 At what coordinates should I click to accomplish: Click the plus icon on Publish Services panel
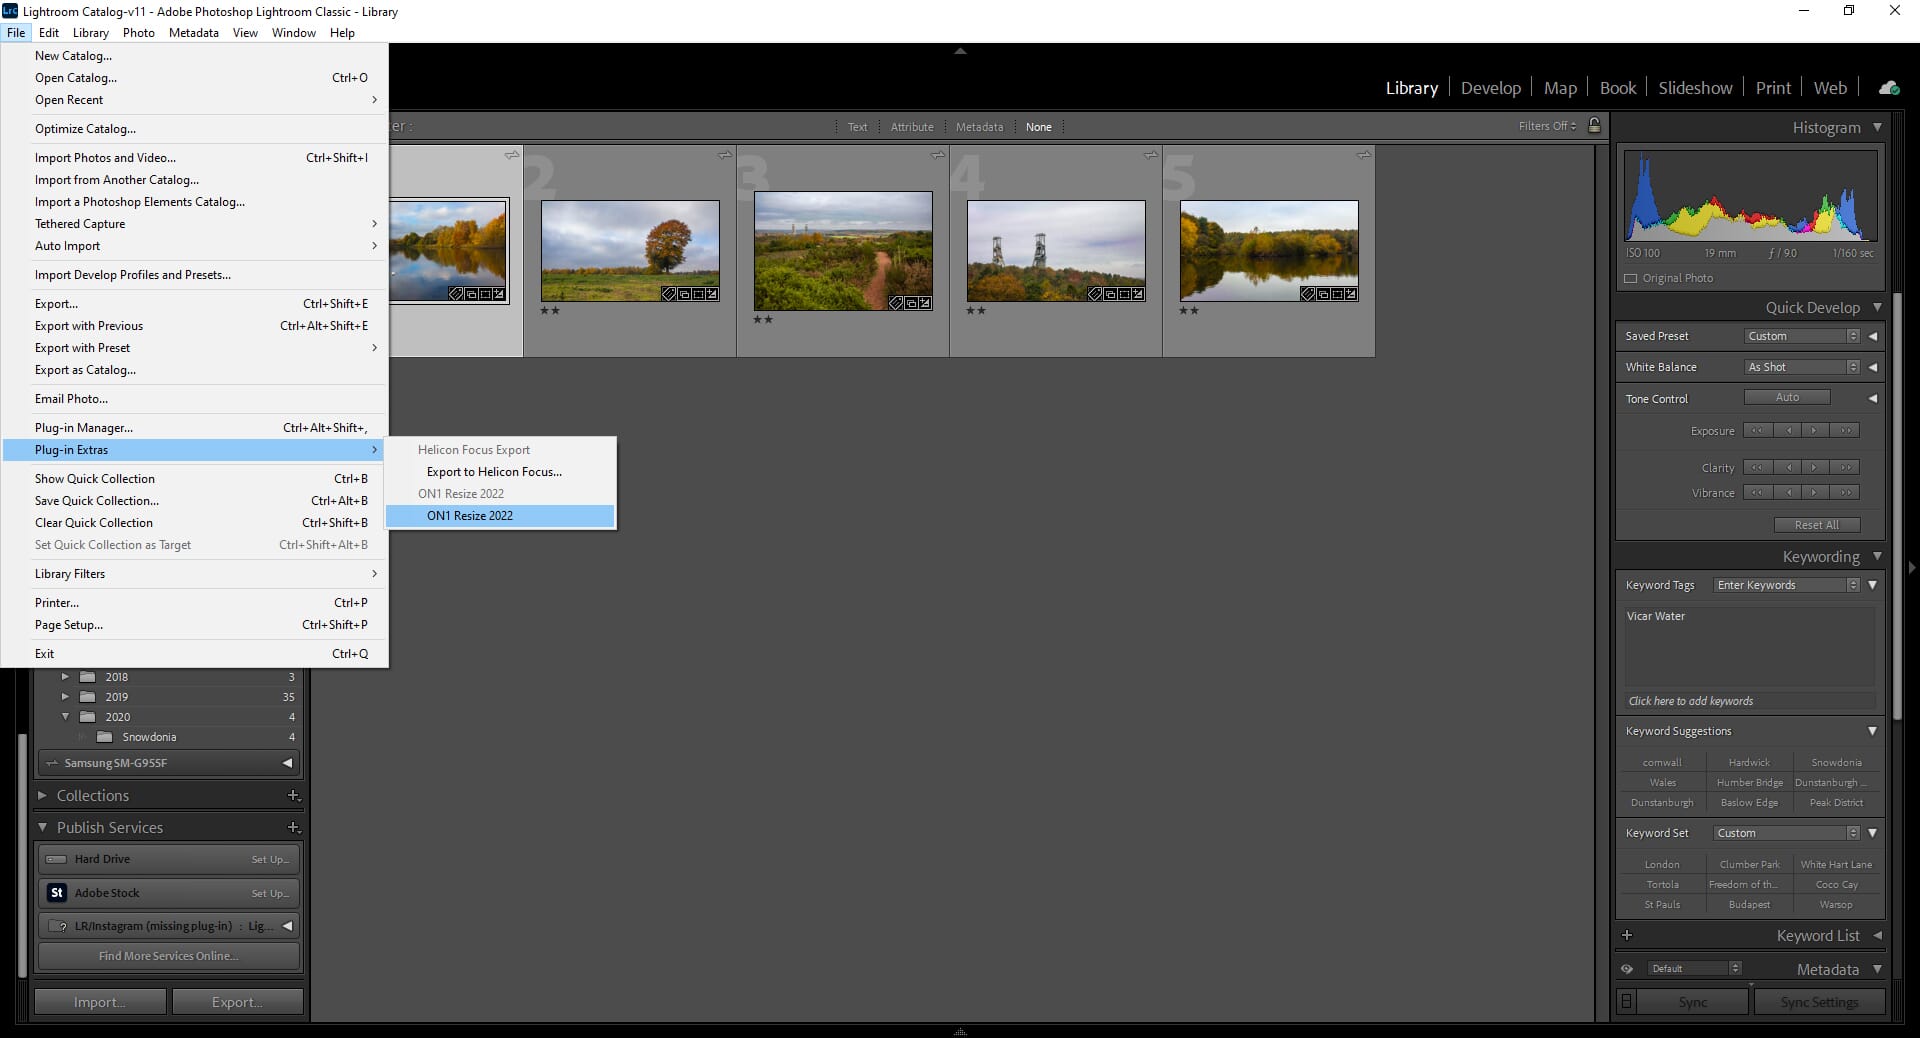coord(294,828)
